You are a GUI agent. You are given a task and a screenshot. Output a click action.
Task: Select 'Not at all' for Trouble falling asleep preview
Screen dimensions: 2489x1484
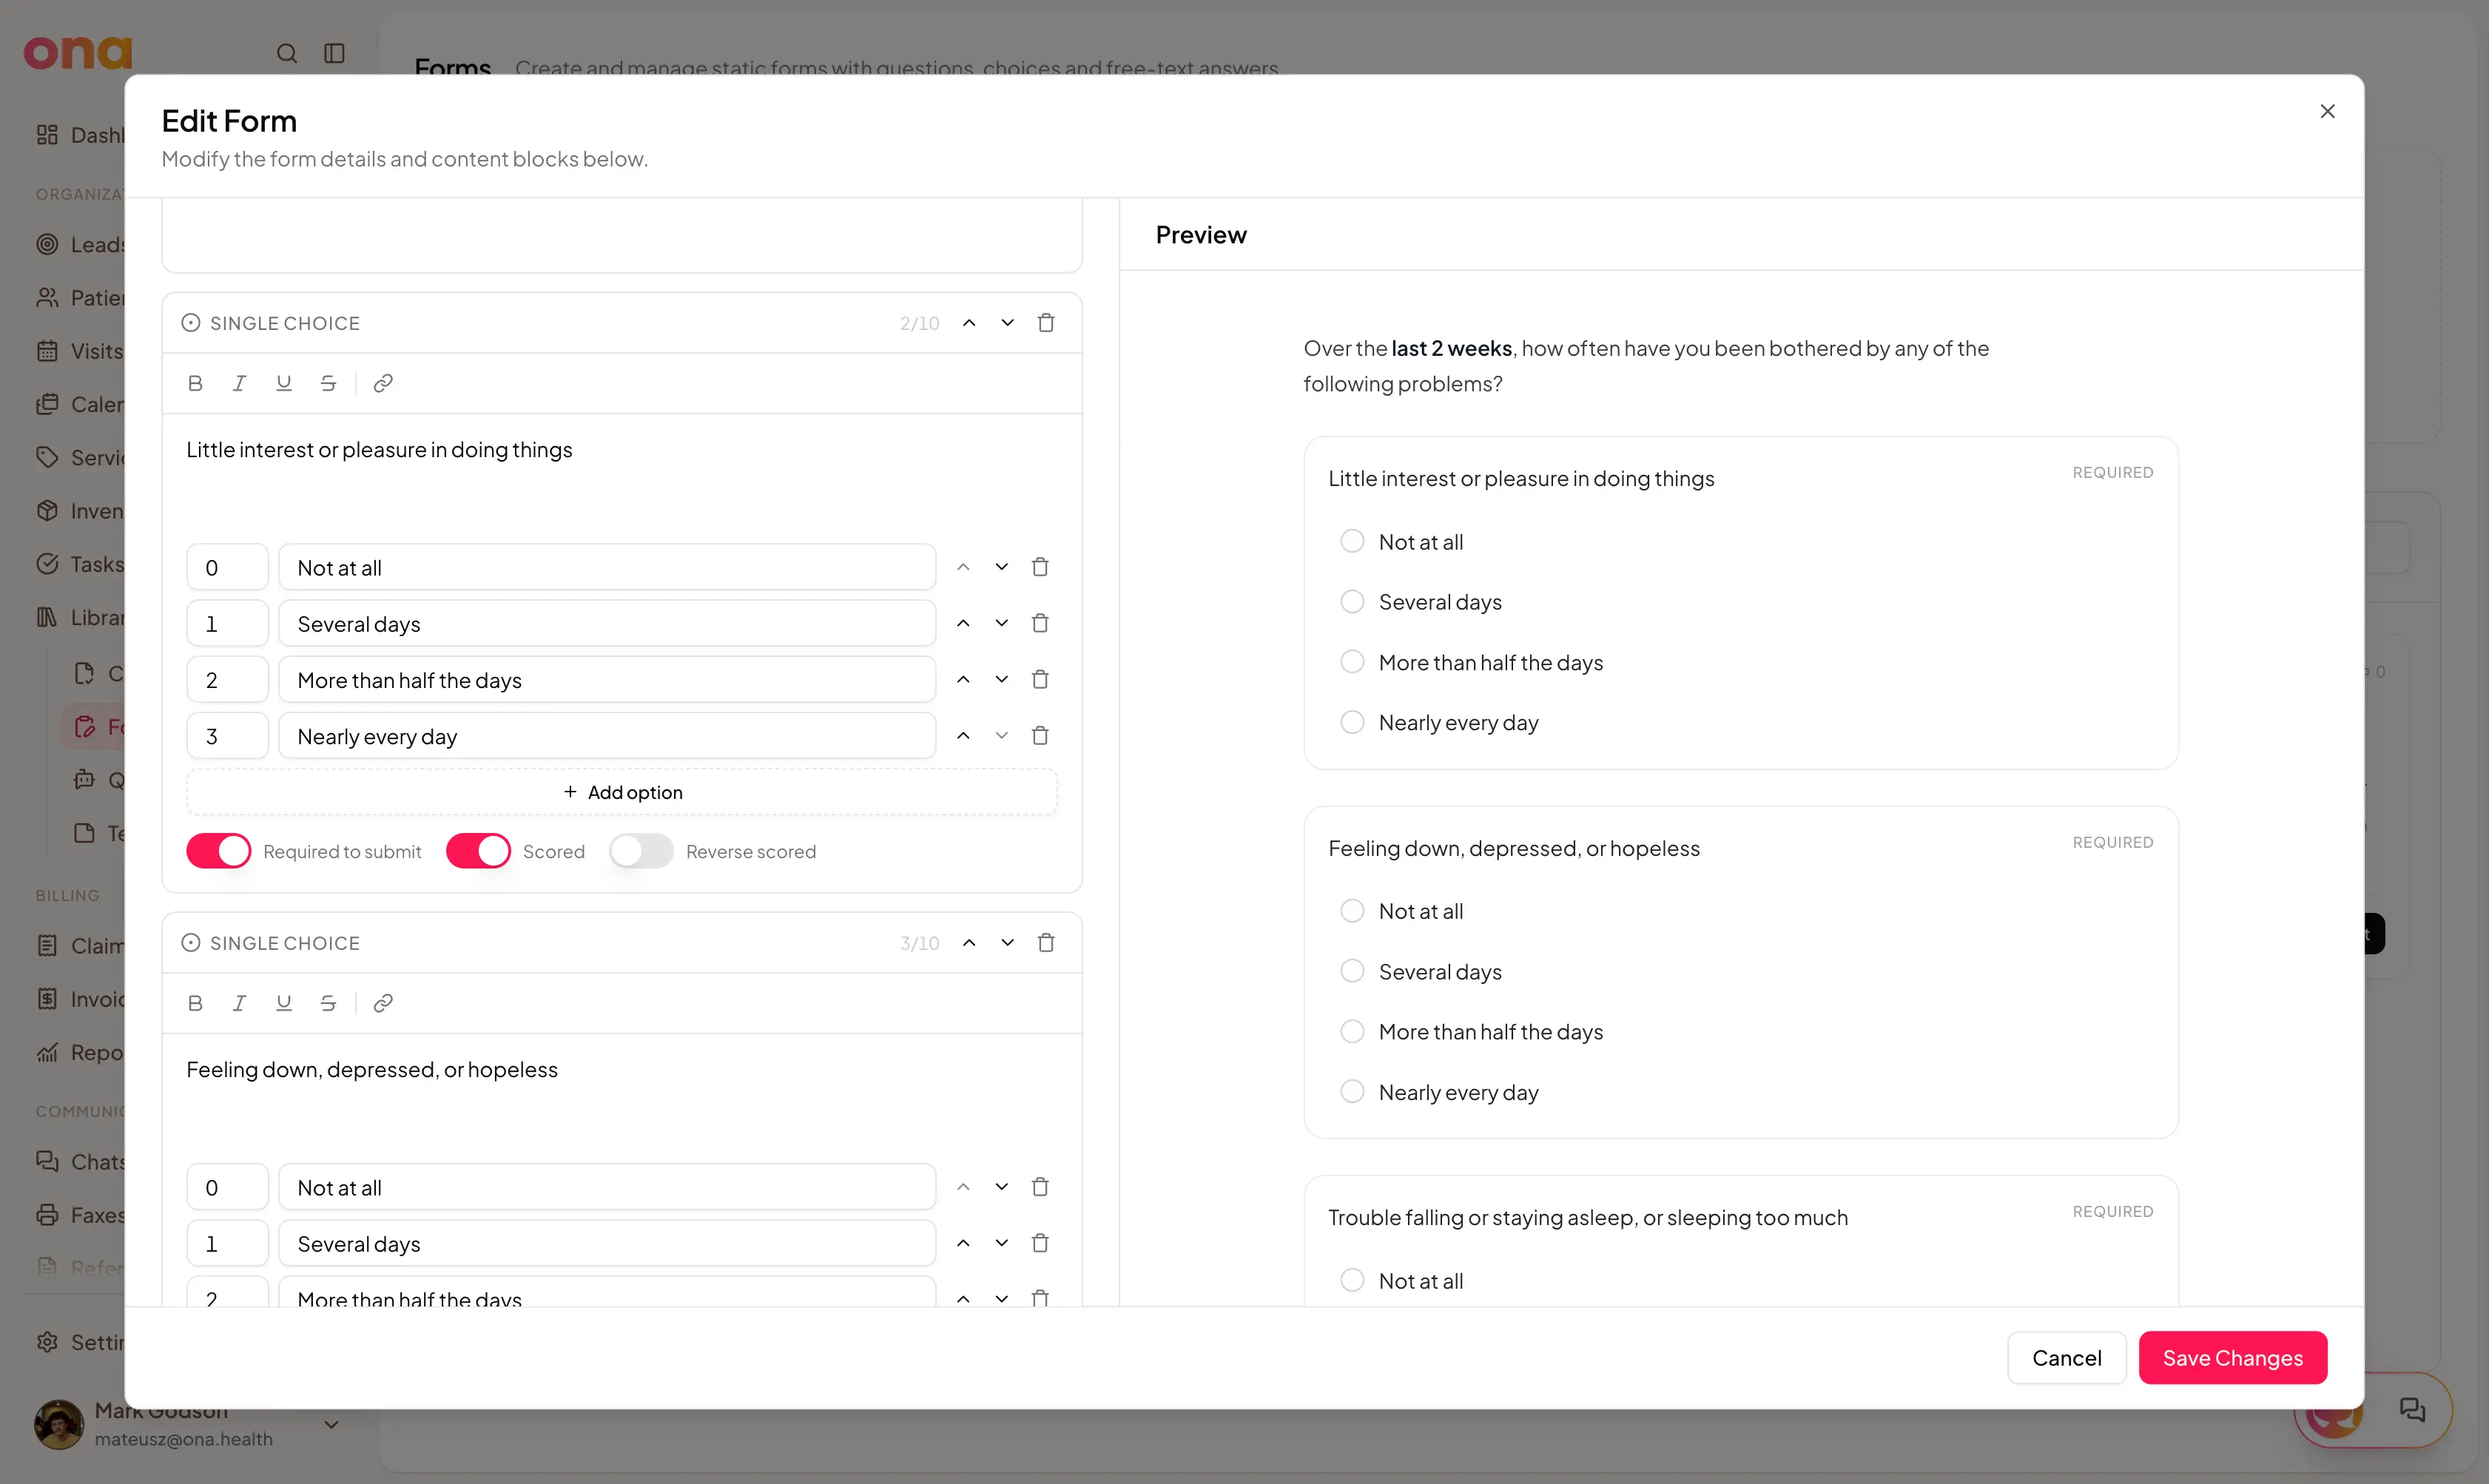(x=1352, y=1280)
